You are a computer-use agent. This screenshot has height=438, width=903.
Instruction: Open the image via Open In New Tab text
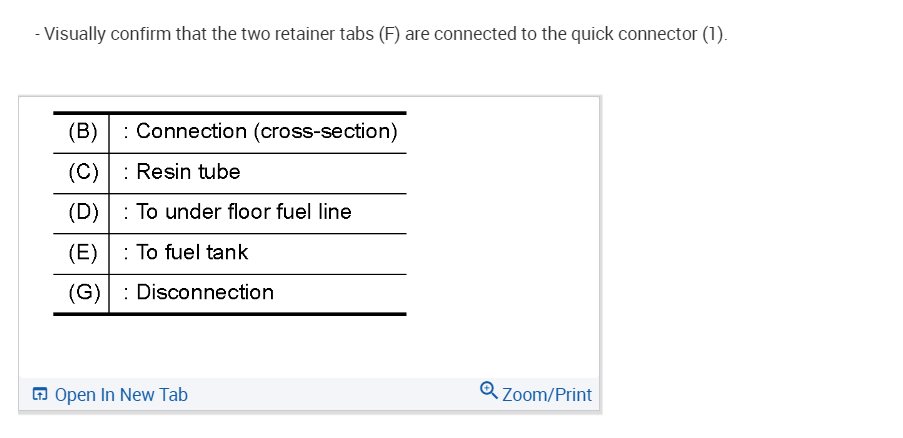tap(121, 395)
